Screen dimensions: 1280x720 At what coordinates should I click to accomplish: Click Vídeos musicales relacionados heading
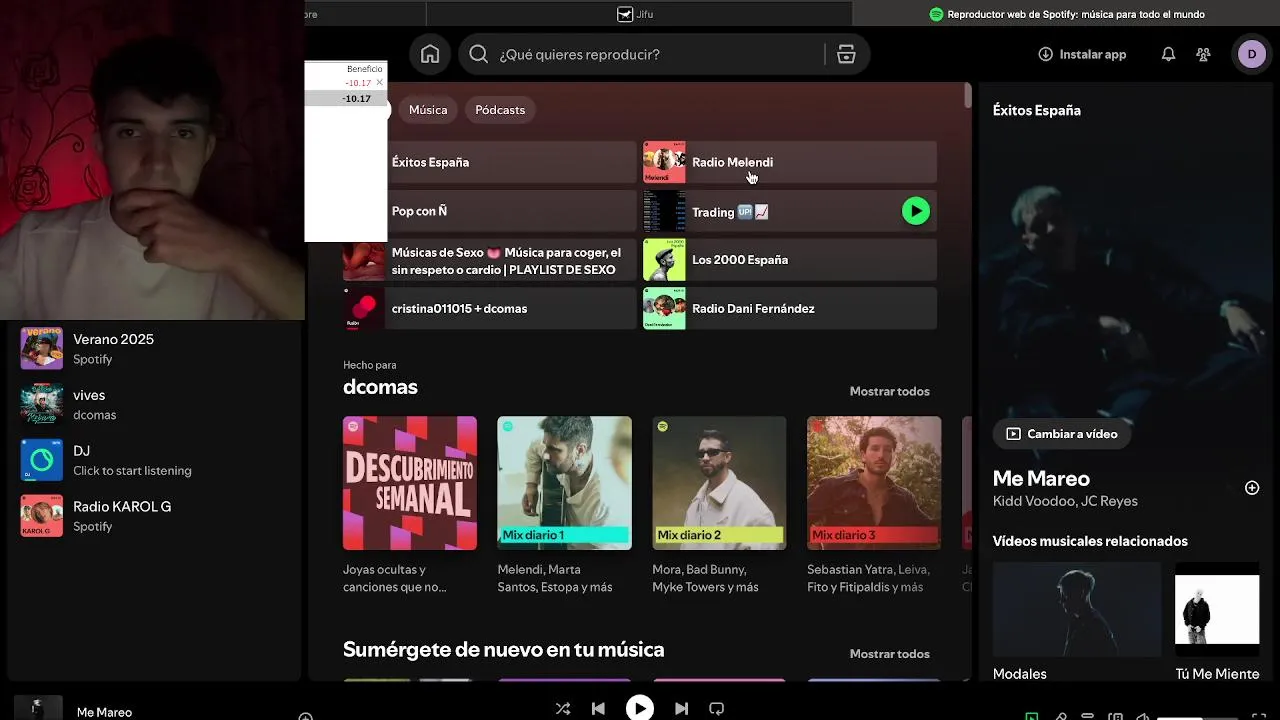[1090, 541]
